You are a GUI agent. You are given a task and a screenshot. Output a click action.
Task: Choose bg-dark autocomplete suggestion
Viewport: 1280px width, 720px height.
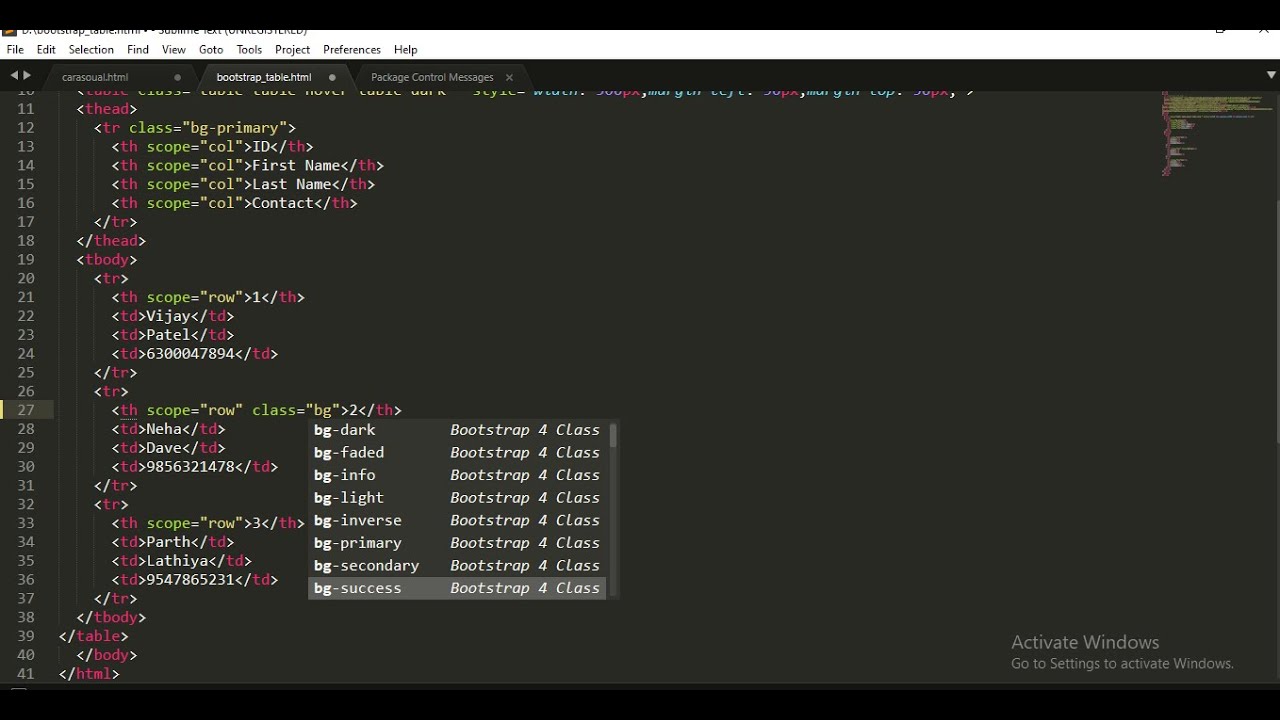click(x=459, y=430)
